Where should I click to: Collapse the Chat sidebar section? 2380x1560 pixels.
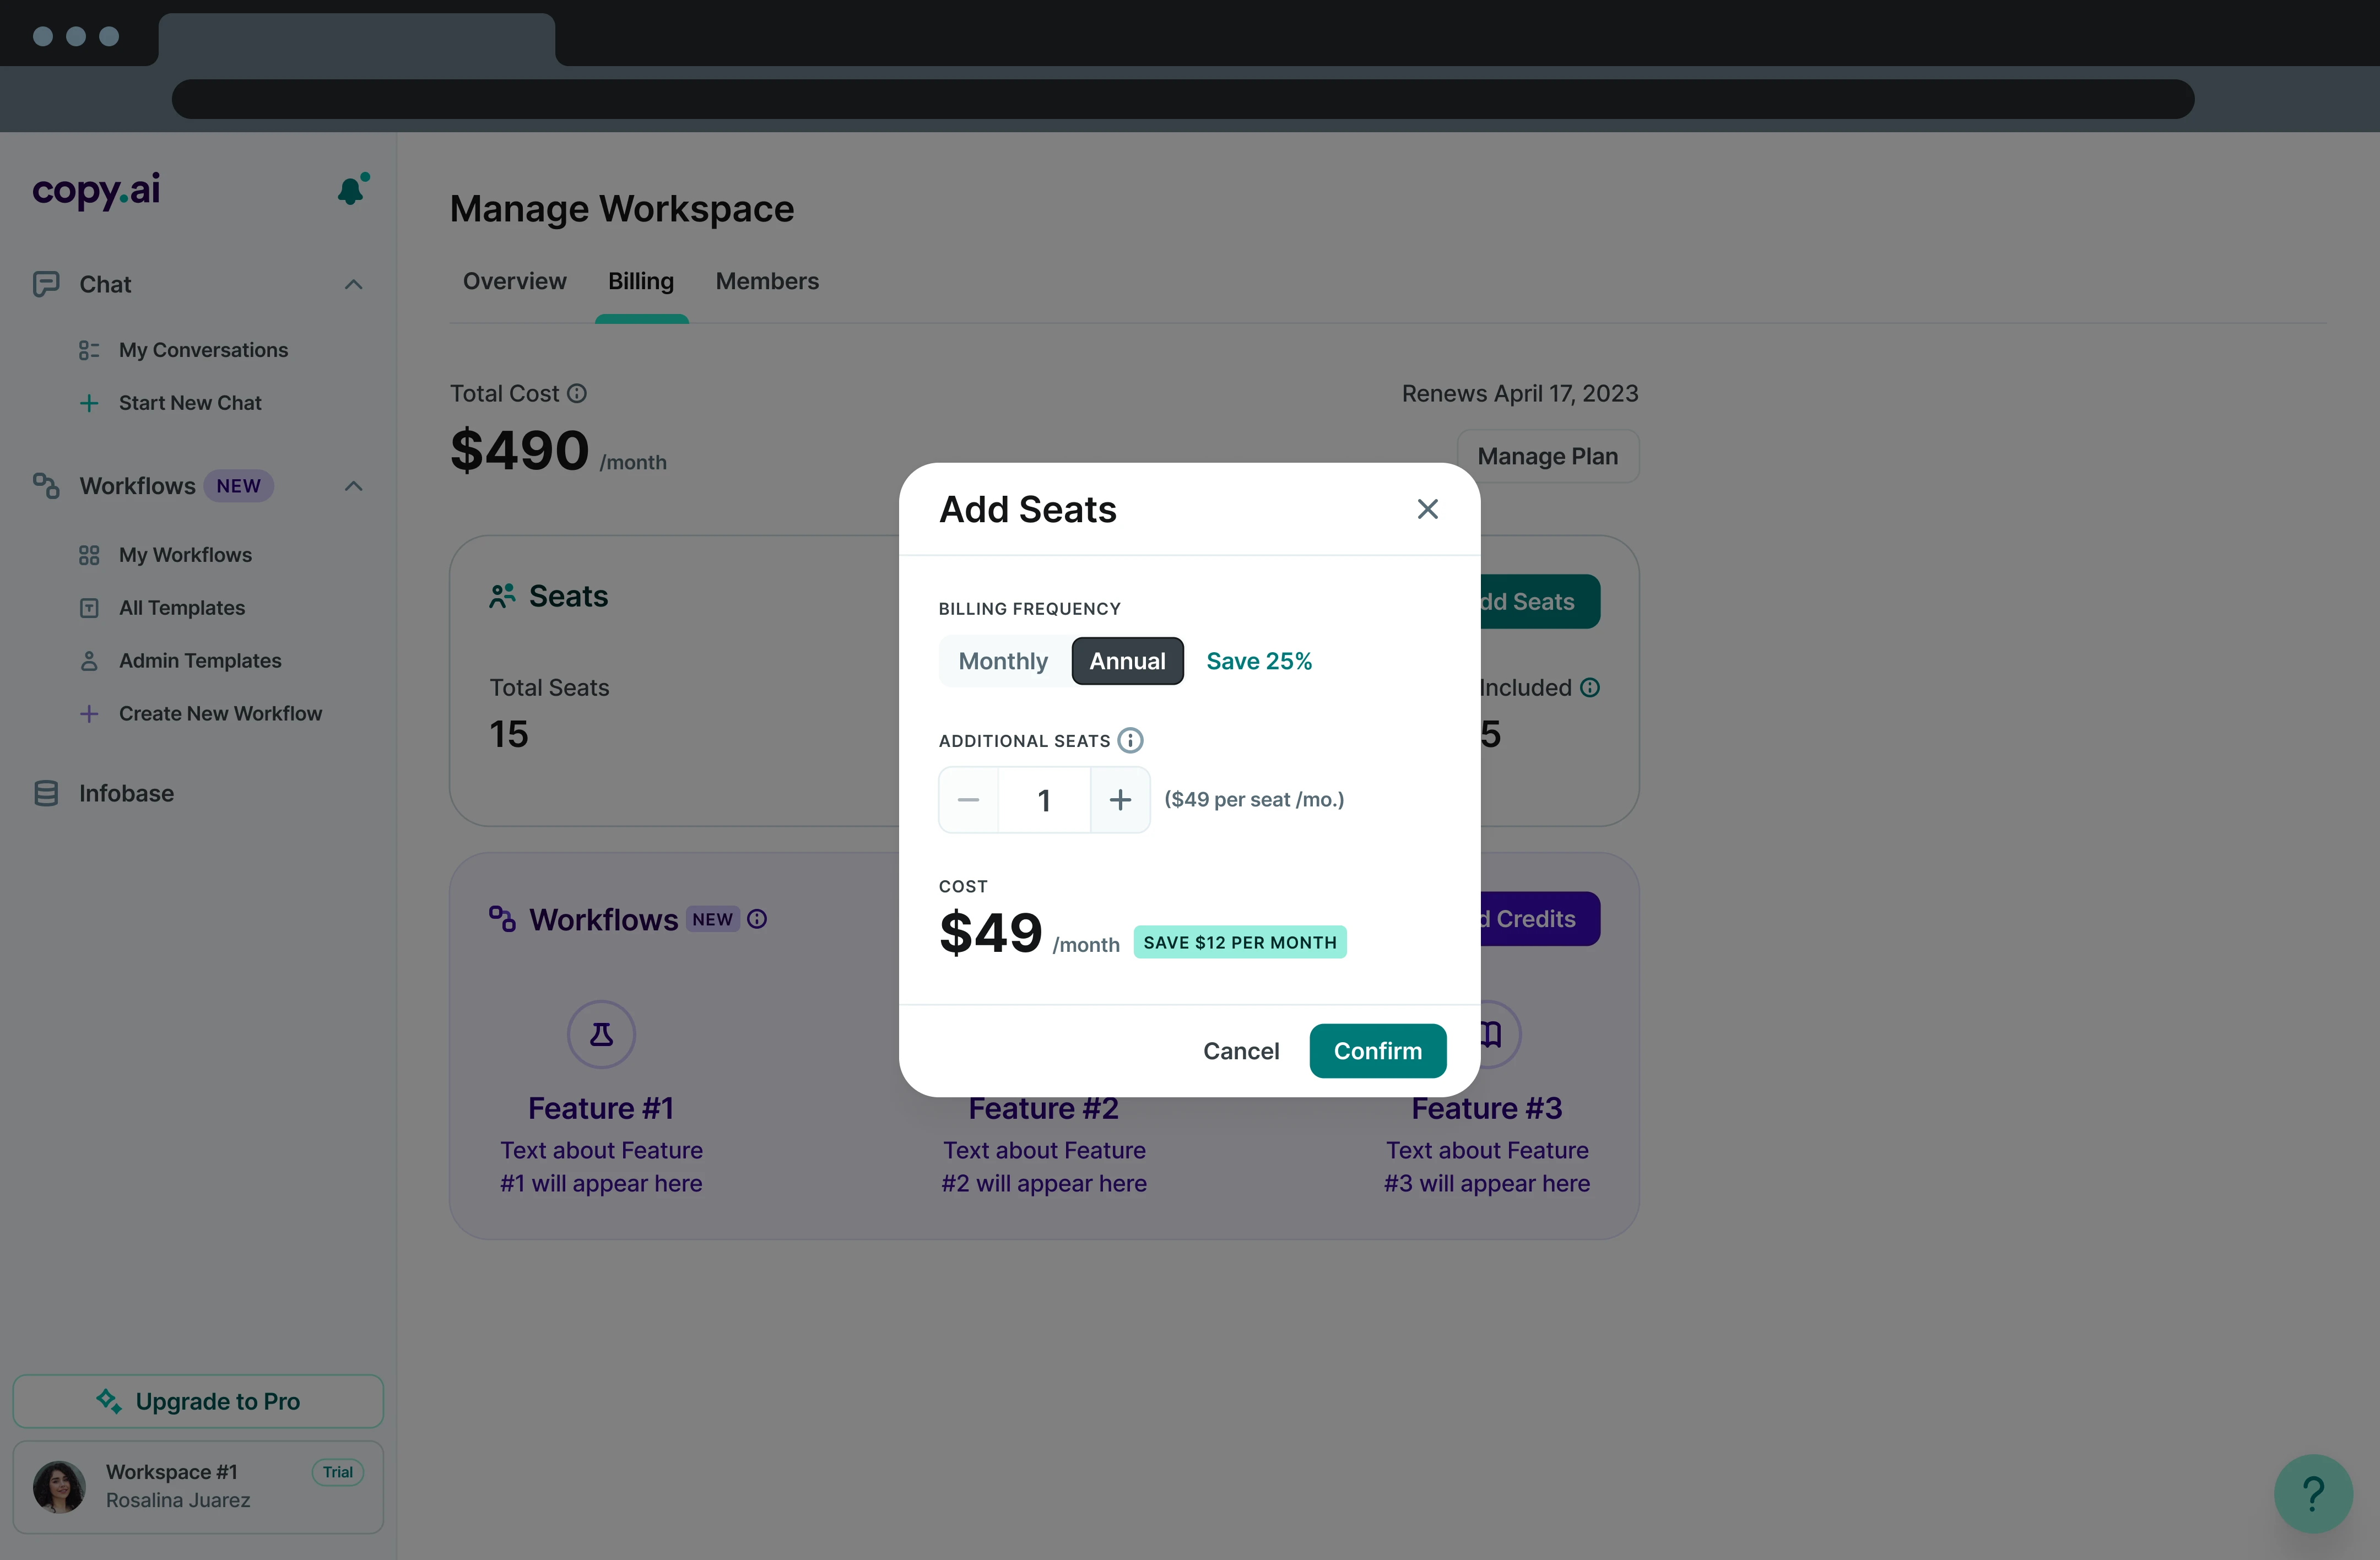pos(353,285)
